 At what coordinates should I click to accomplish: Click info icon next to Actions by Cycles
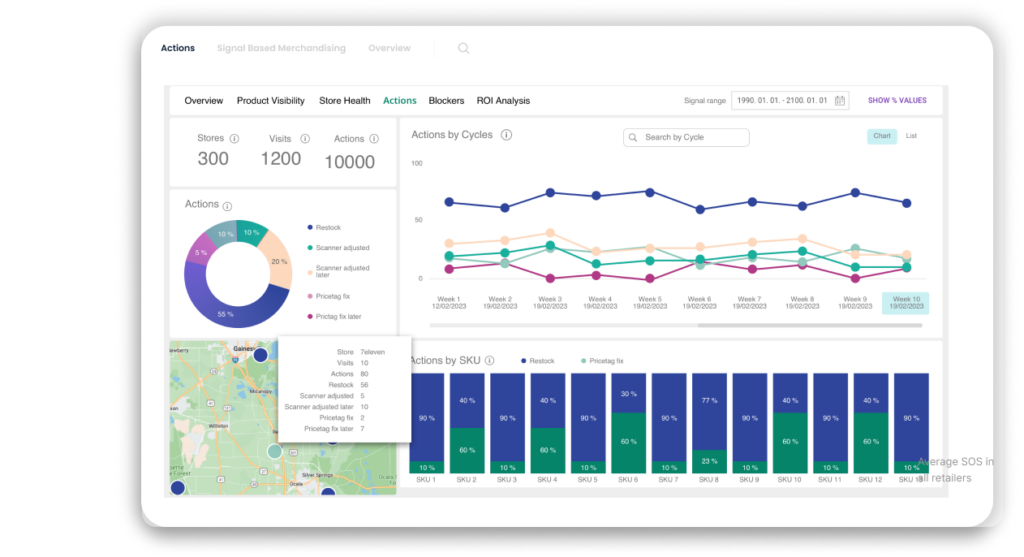click(506, 135)
